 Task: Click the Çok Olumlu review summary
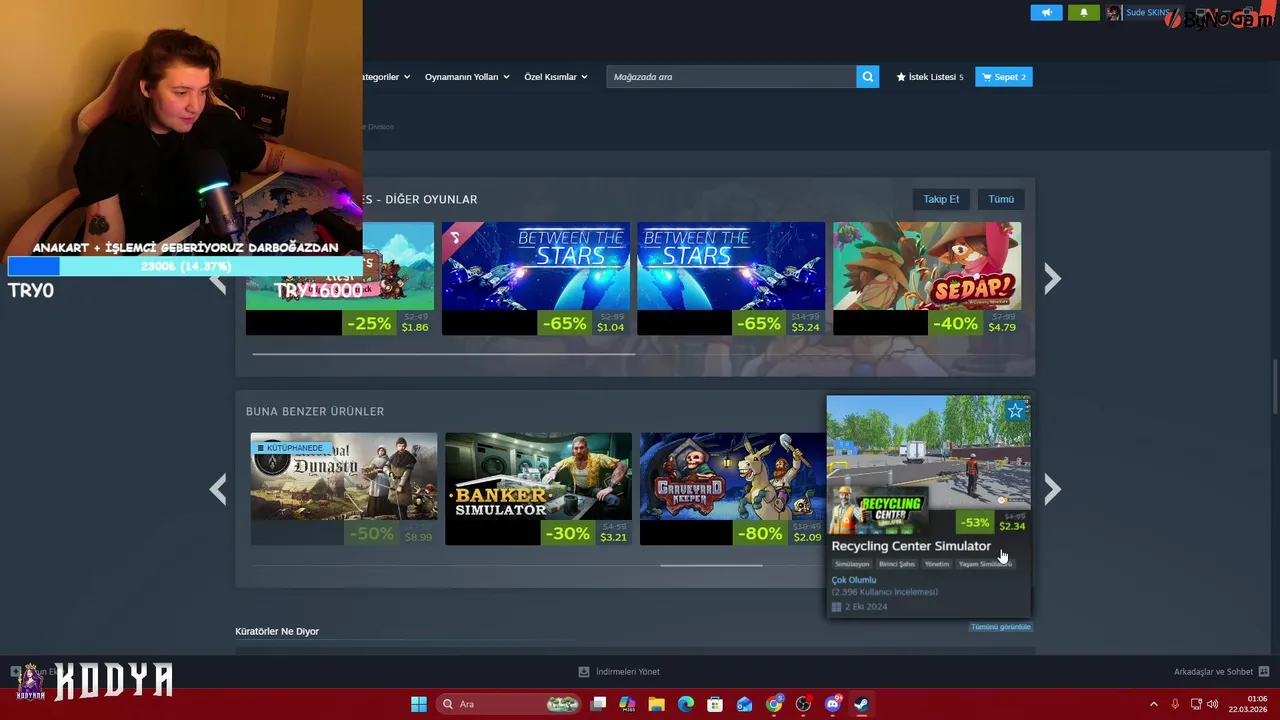[x=854, y=580]
